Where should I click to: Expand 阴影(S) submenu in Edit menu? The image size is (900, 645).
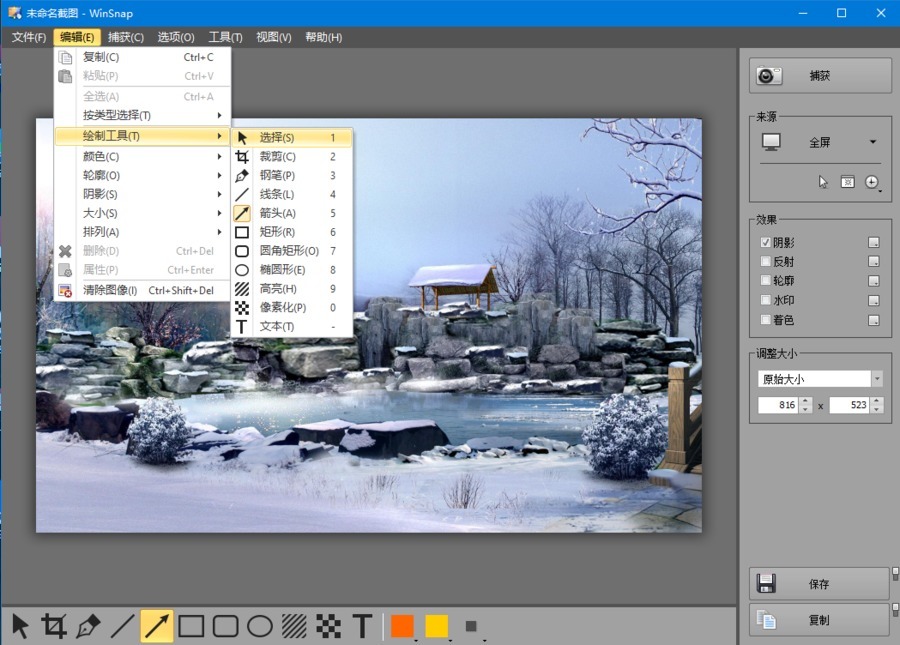[x=143, y=194]
